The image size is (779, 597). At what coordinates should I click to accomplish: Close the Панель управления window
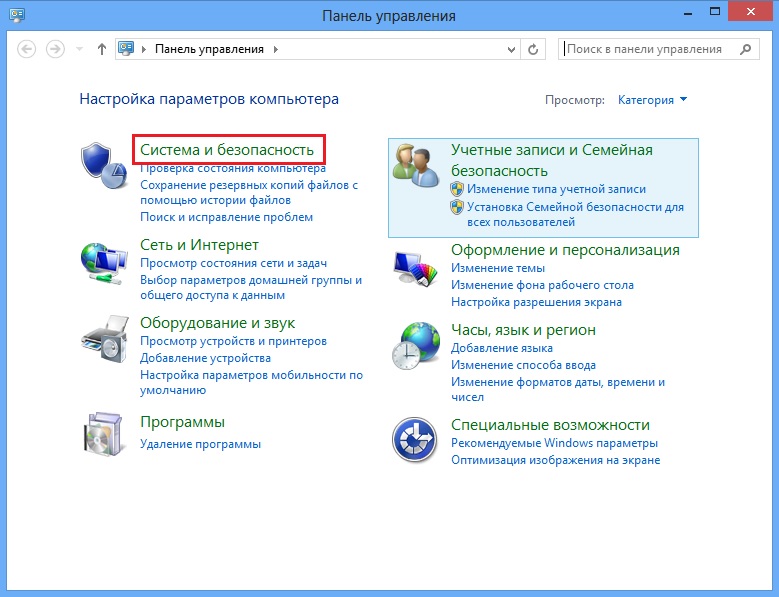[x=751, y=11]
